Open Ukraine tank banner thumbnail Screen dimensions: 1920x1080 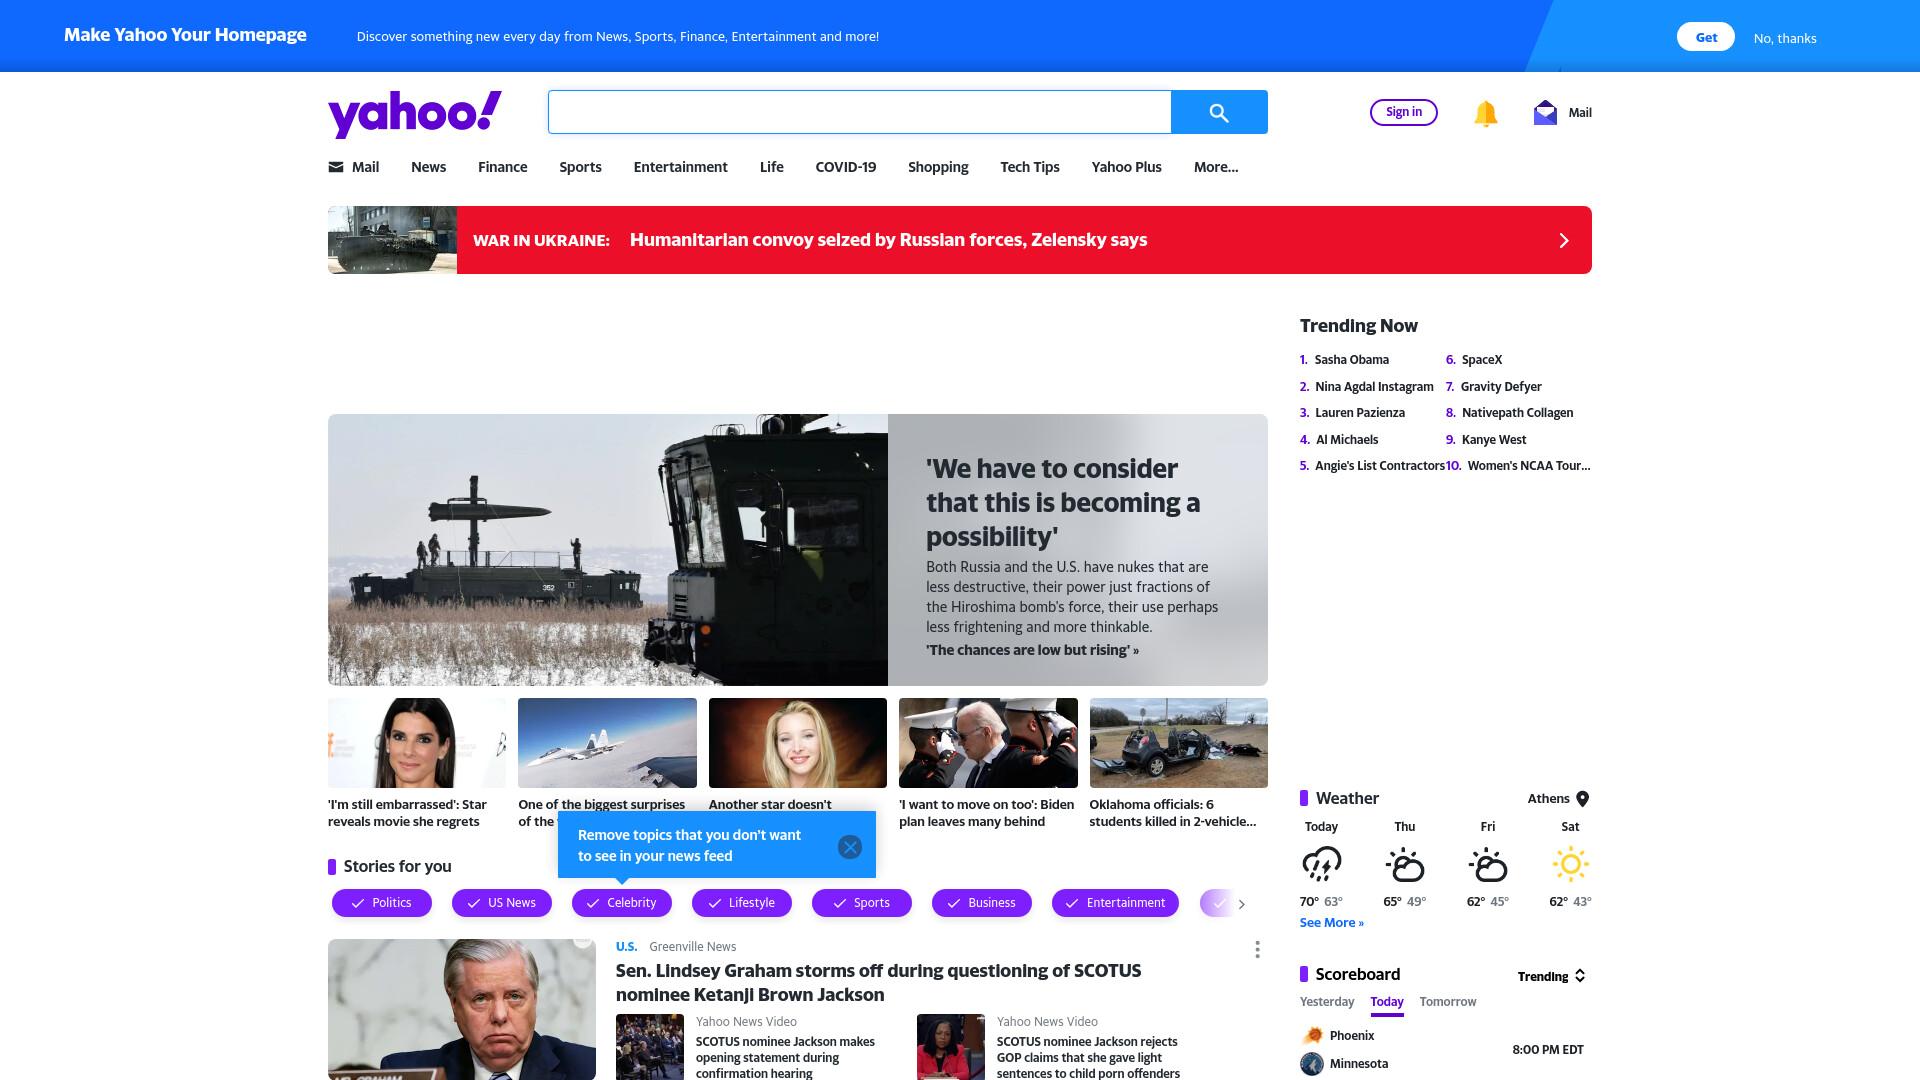[x=392, y=240]
